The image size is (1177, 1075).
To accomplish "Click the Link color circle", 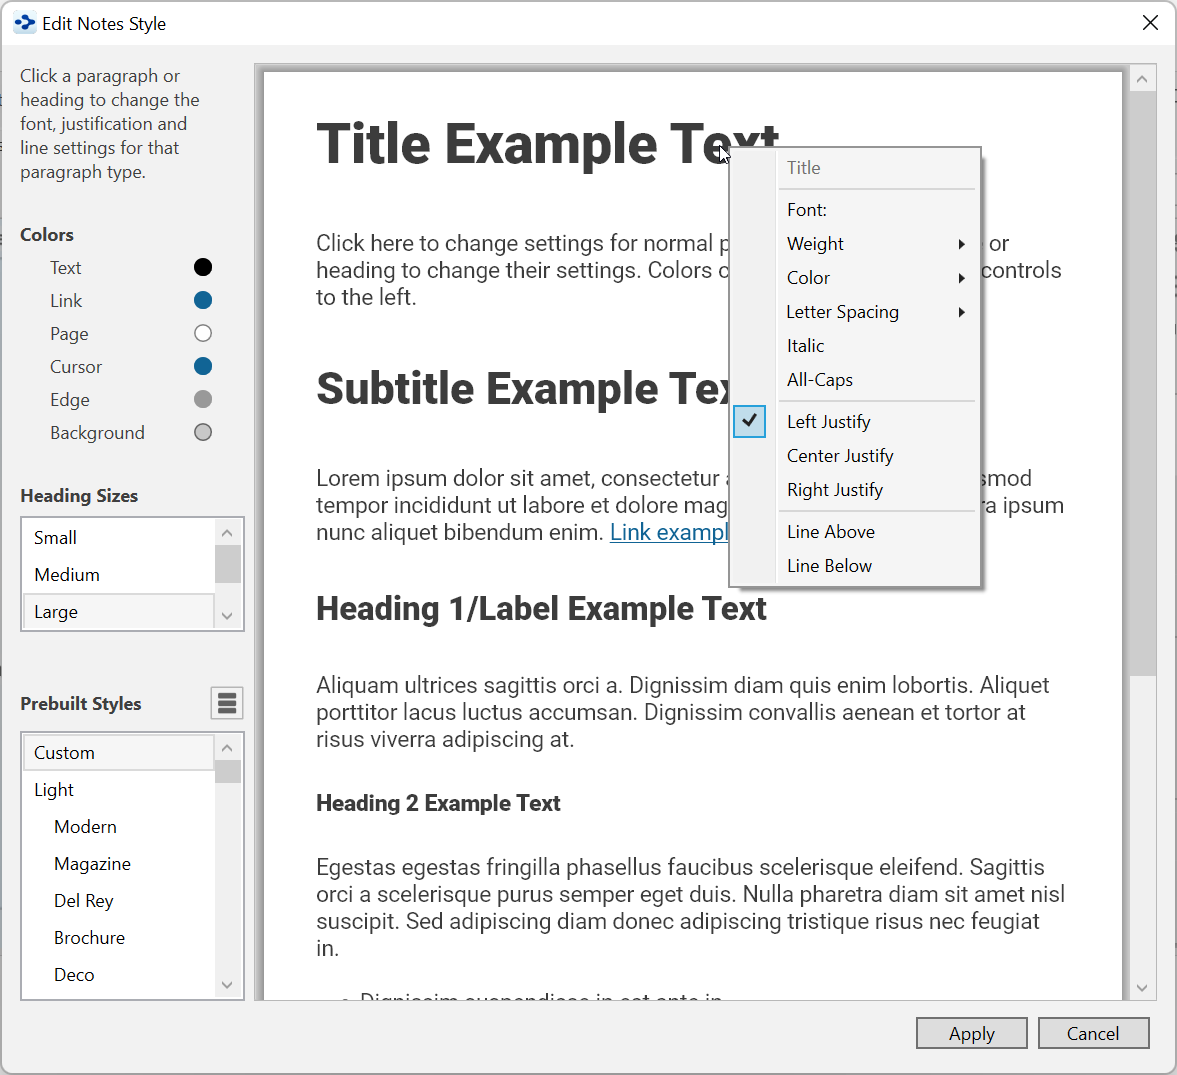I will [203, 300].
